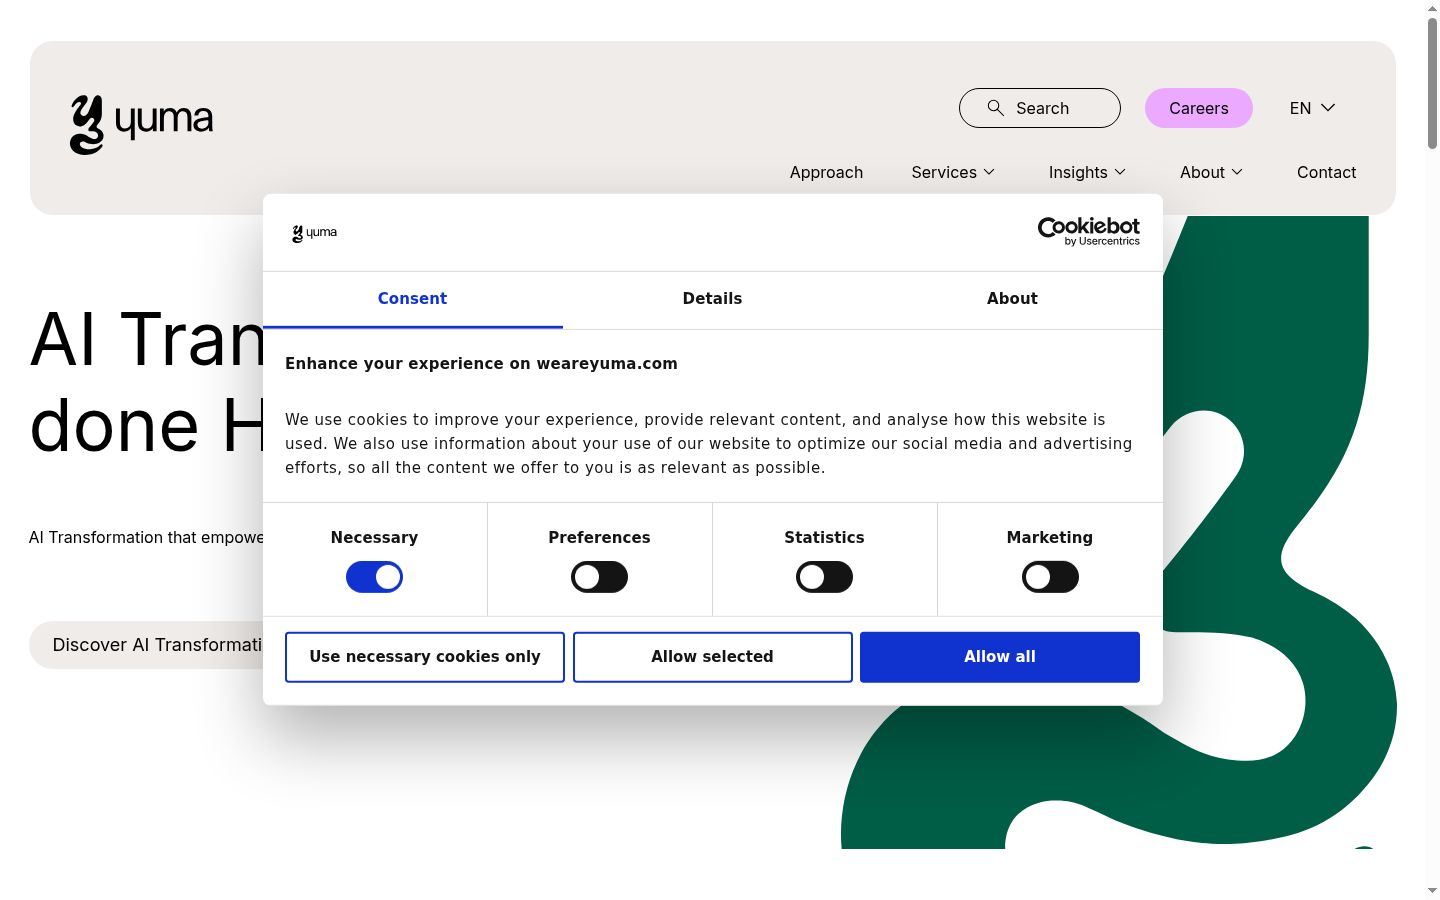The height and width of the screenshot is (900, 1440).
Task: Click the Marketing label text
Action: (x=1050, y=538)
